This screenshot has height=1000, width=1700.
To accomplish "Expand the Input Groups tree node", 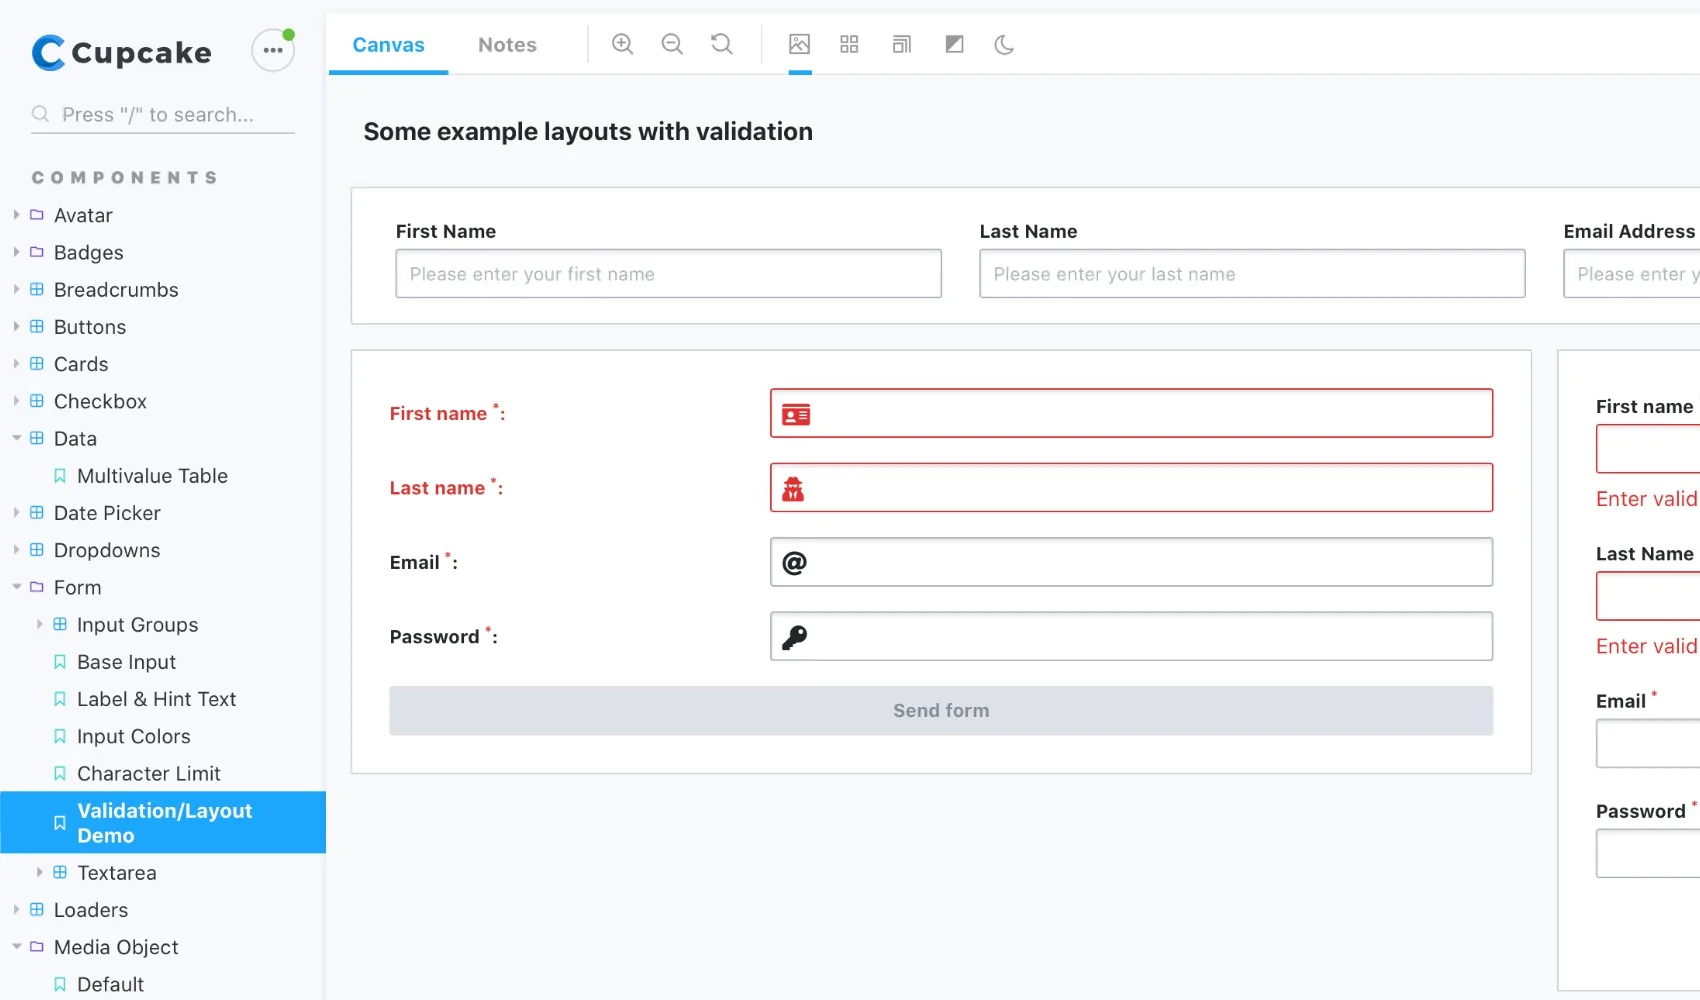I will (40, 624).
